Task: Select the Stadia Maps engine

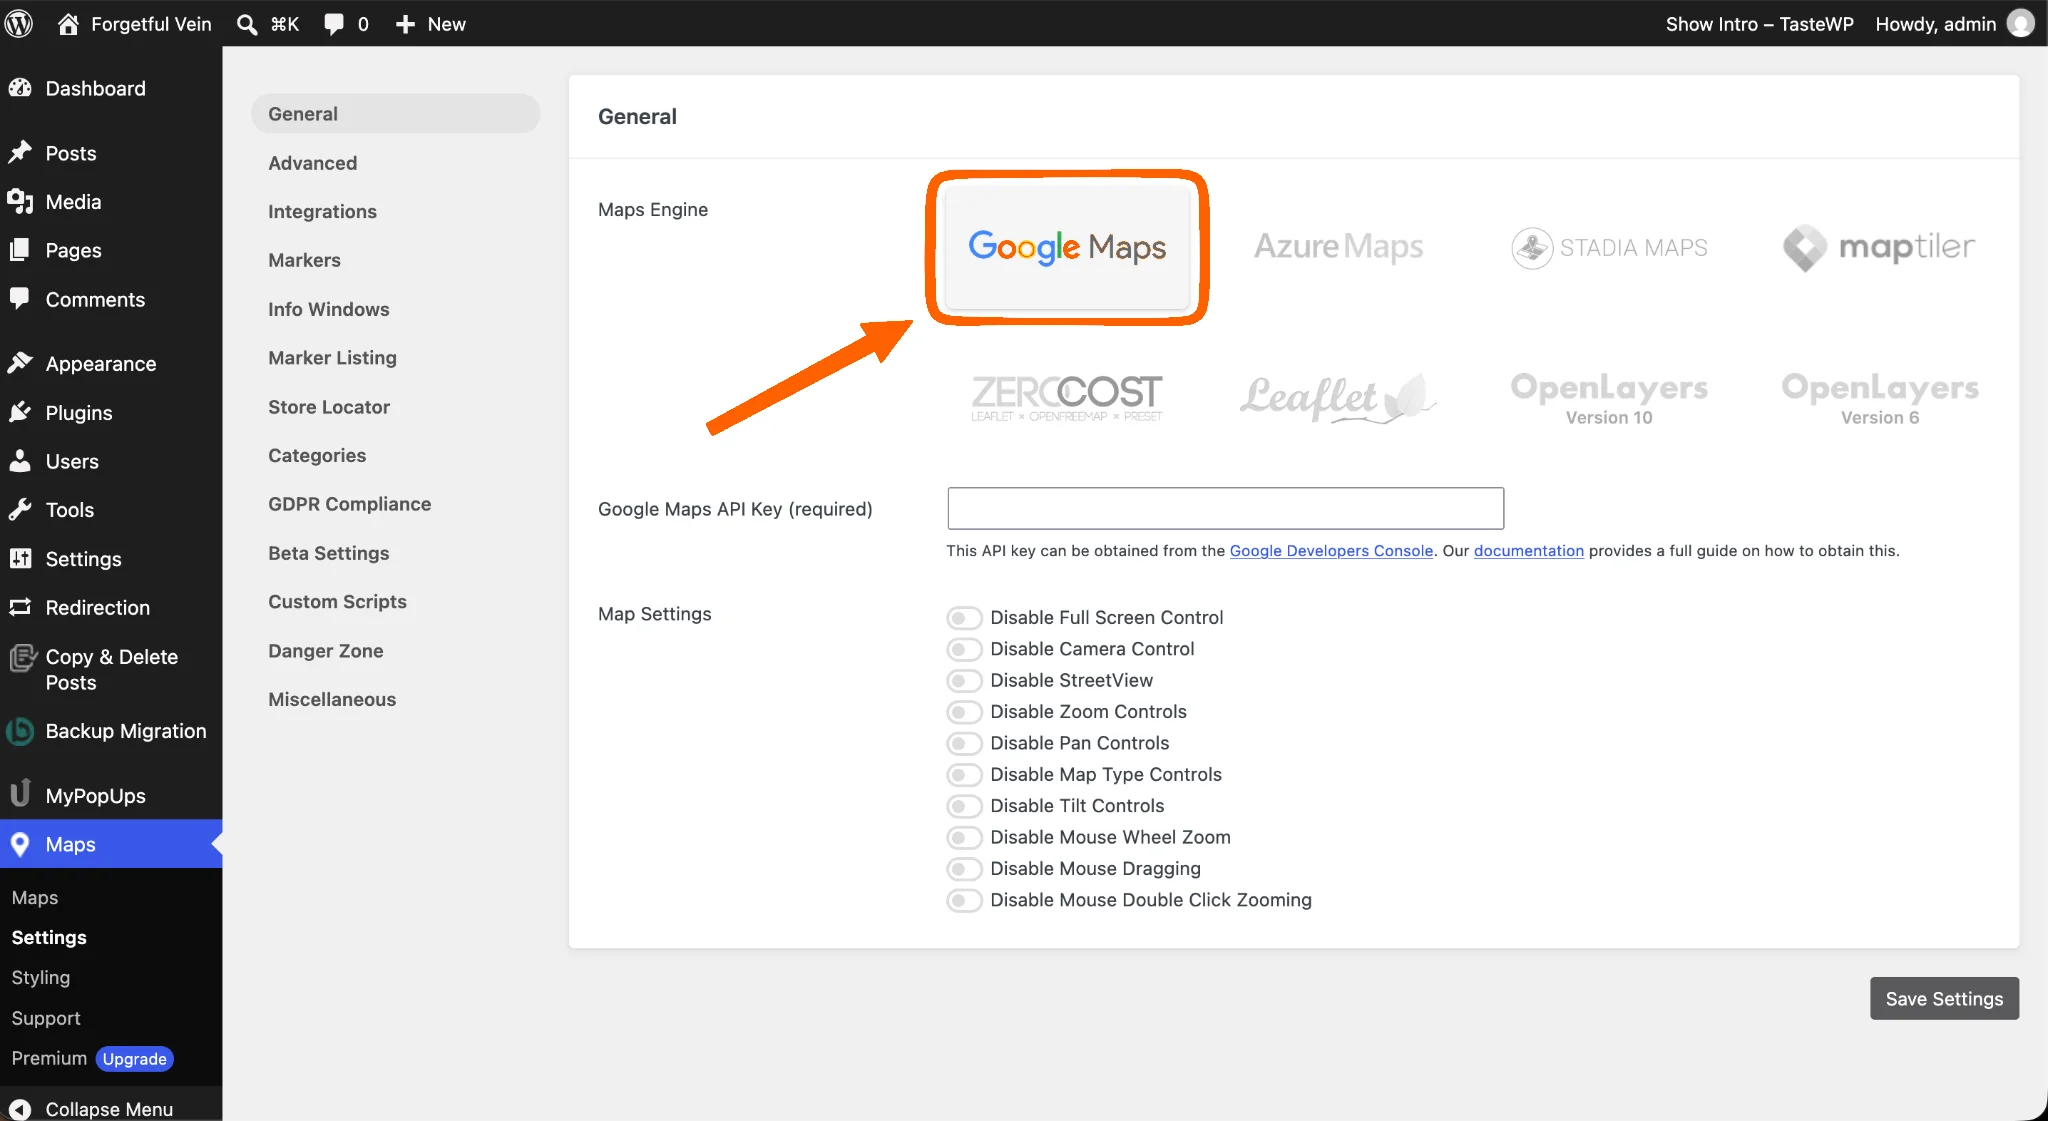Action: pos(1609,247)
